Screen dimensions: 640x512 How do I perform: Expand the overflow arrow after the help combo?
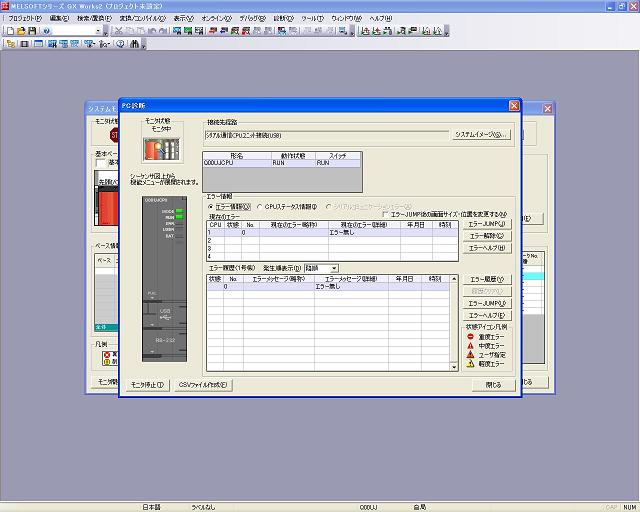(105, 31)
